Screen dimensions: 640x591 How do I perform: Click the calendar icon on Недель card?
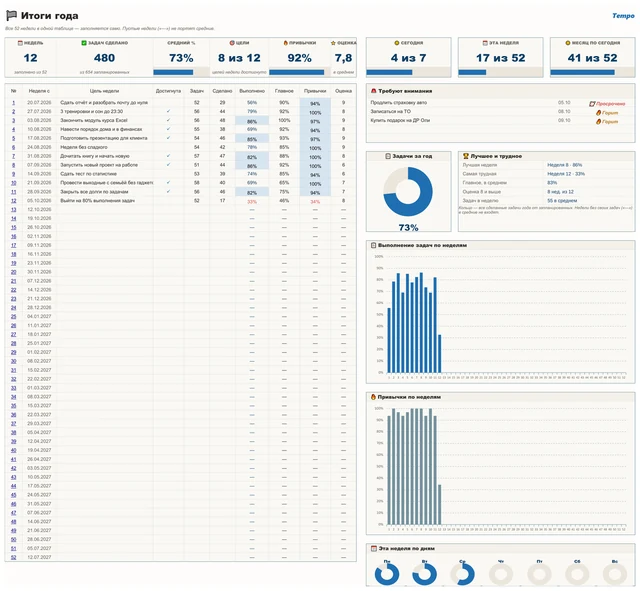click(20, 43)
